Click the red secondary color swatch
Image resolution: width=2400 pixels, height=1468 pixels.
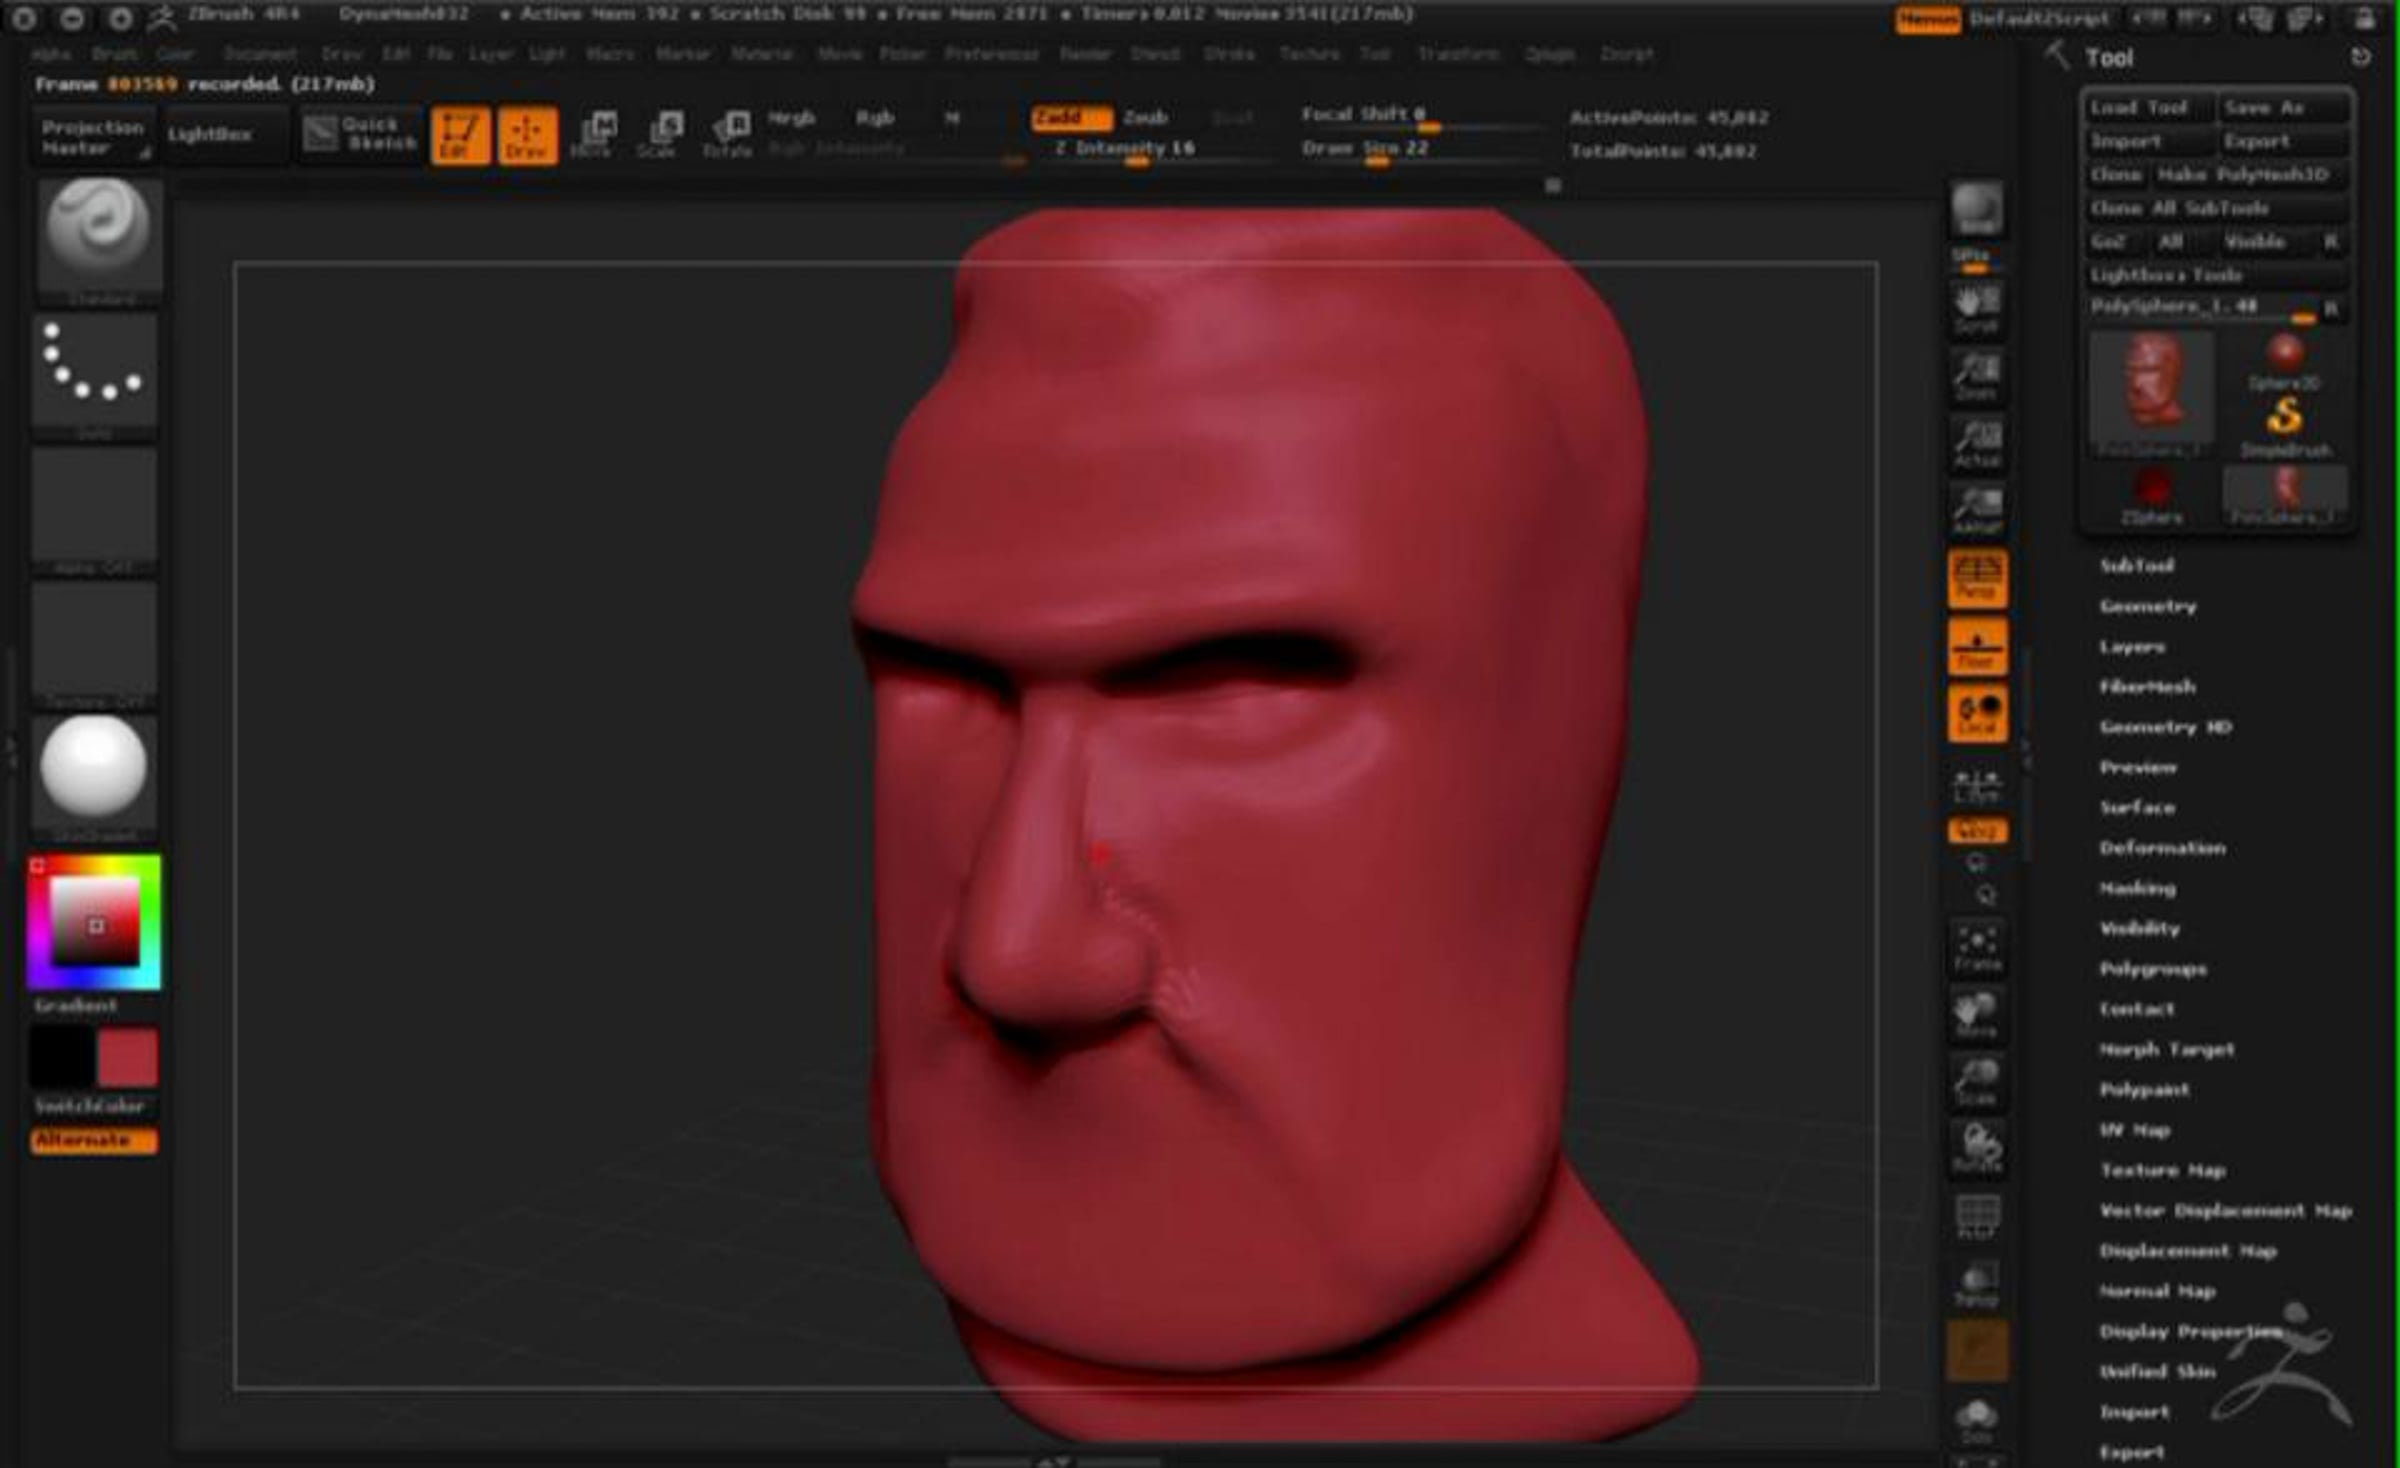point(127,1058)
